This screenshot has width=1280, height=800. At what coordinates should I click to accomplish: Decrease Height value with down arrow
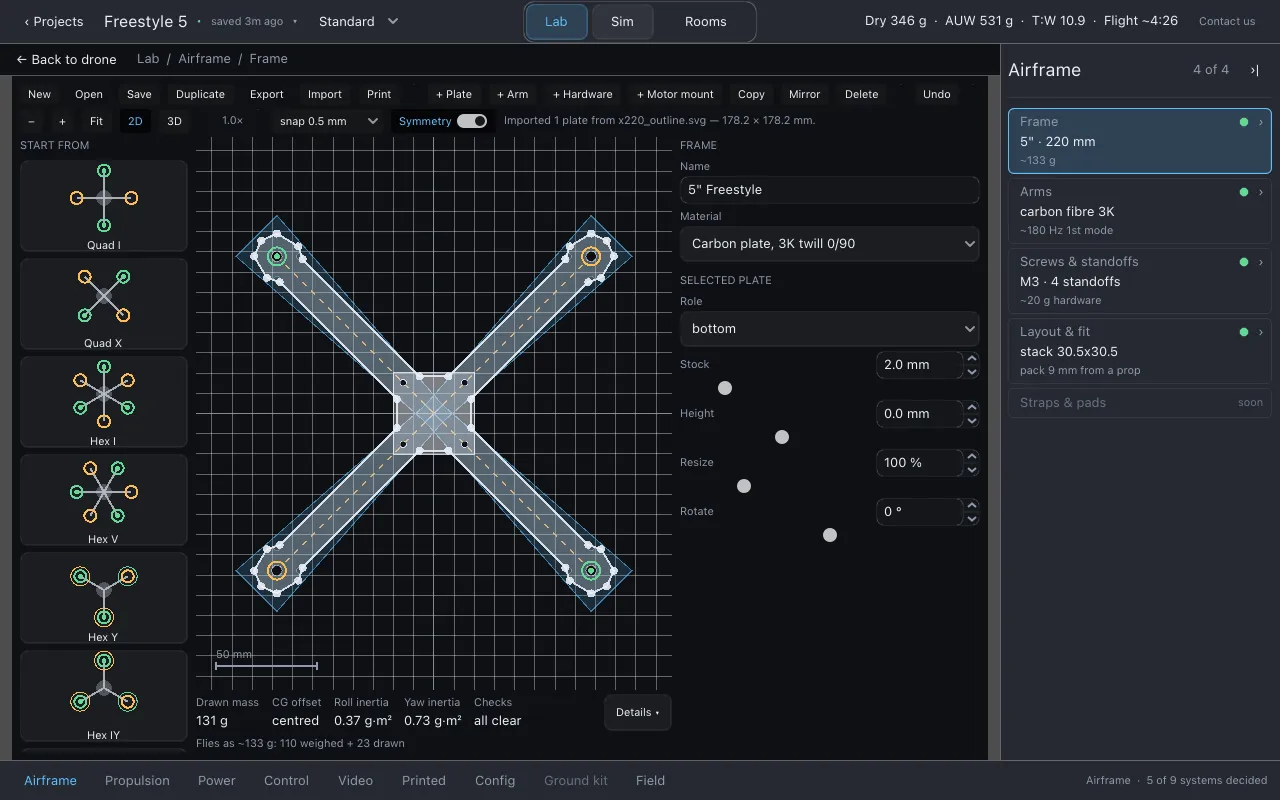pos(972,421)
